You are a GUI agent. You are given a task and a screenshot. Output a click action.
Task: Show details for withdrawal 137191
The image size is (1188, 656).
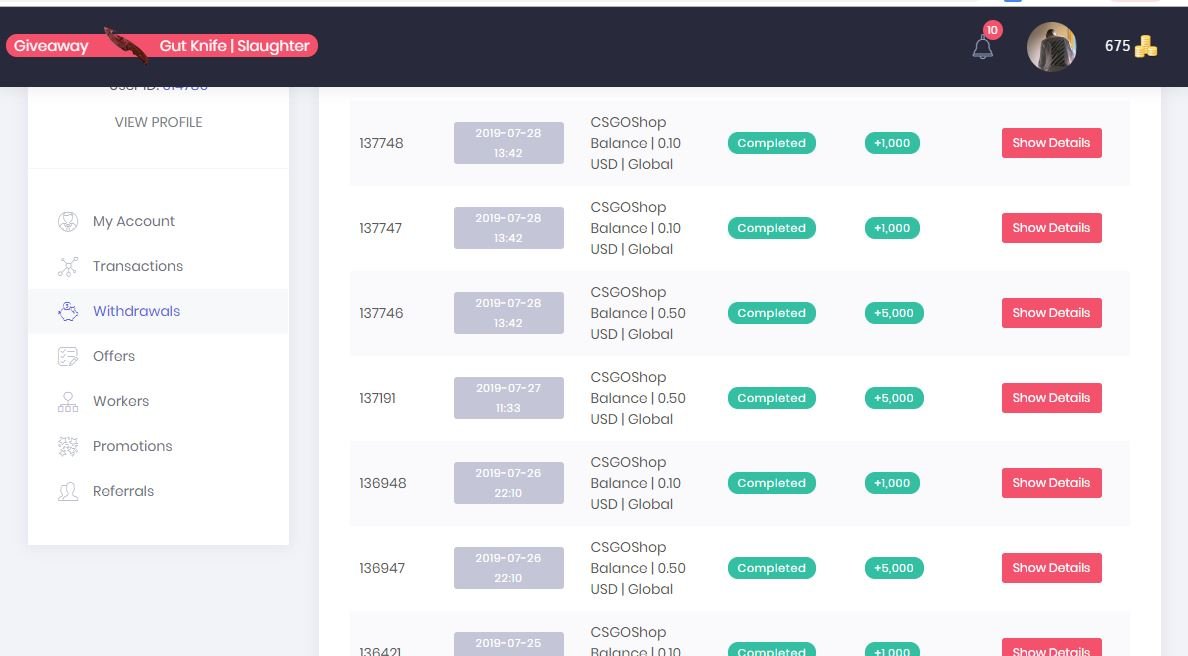click(1051, 398)
